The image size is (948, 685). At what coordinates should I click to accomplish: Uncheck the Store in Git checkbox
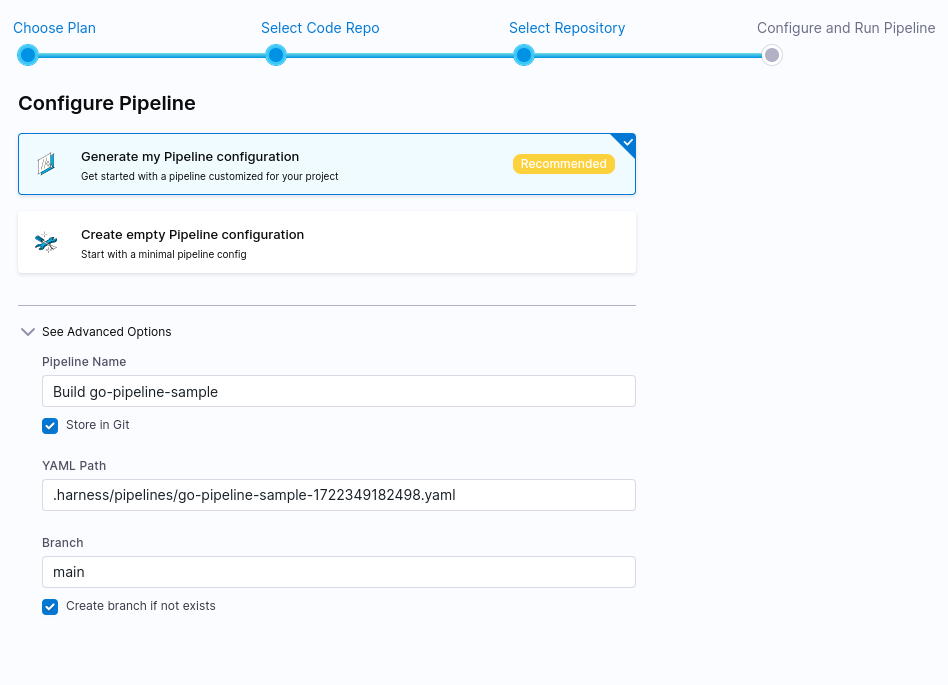pos(50,426)
